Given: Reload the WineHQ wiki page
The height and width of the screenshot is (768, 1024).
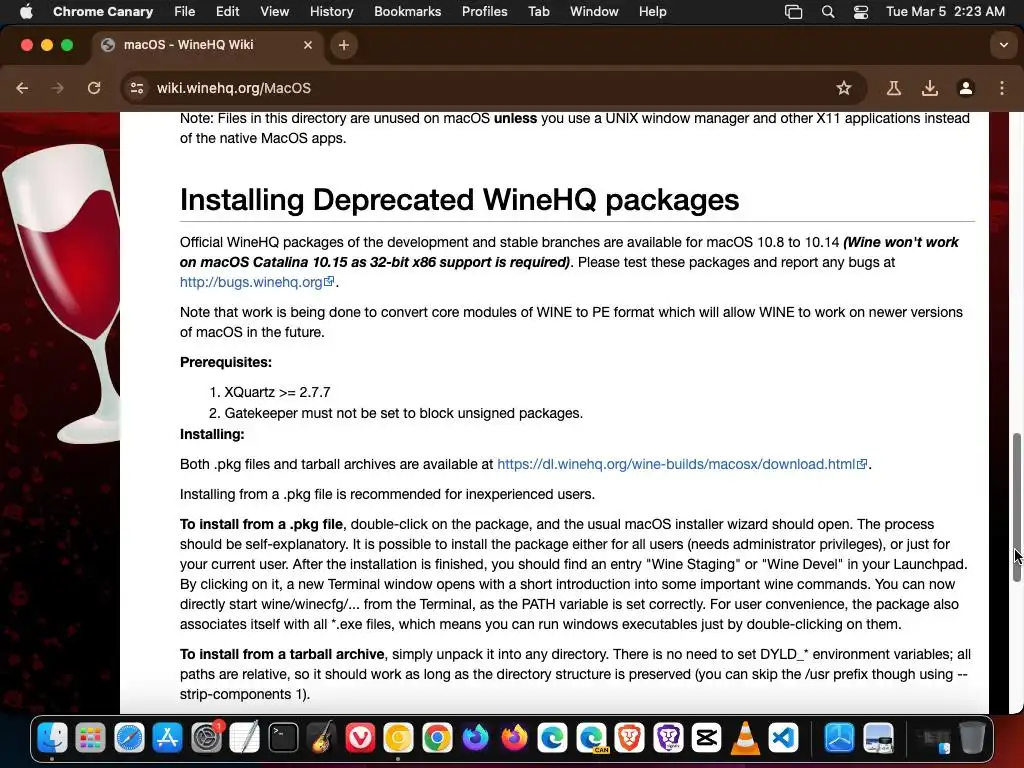Looking at the screenshot, I should point(94,88).
